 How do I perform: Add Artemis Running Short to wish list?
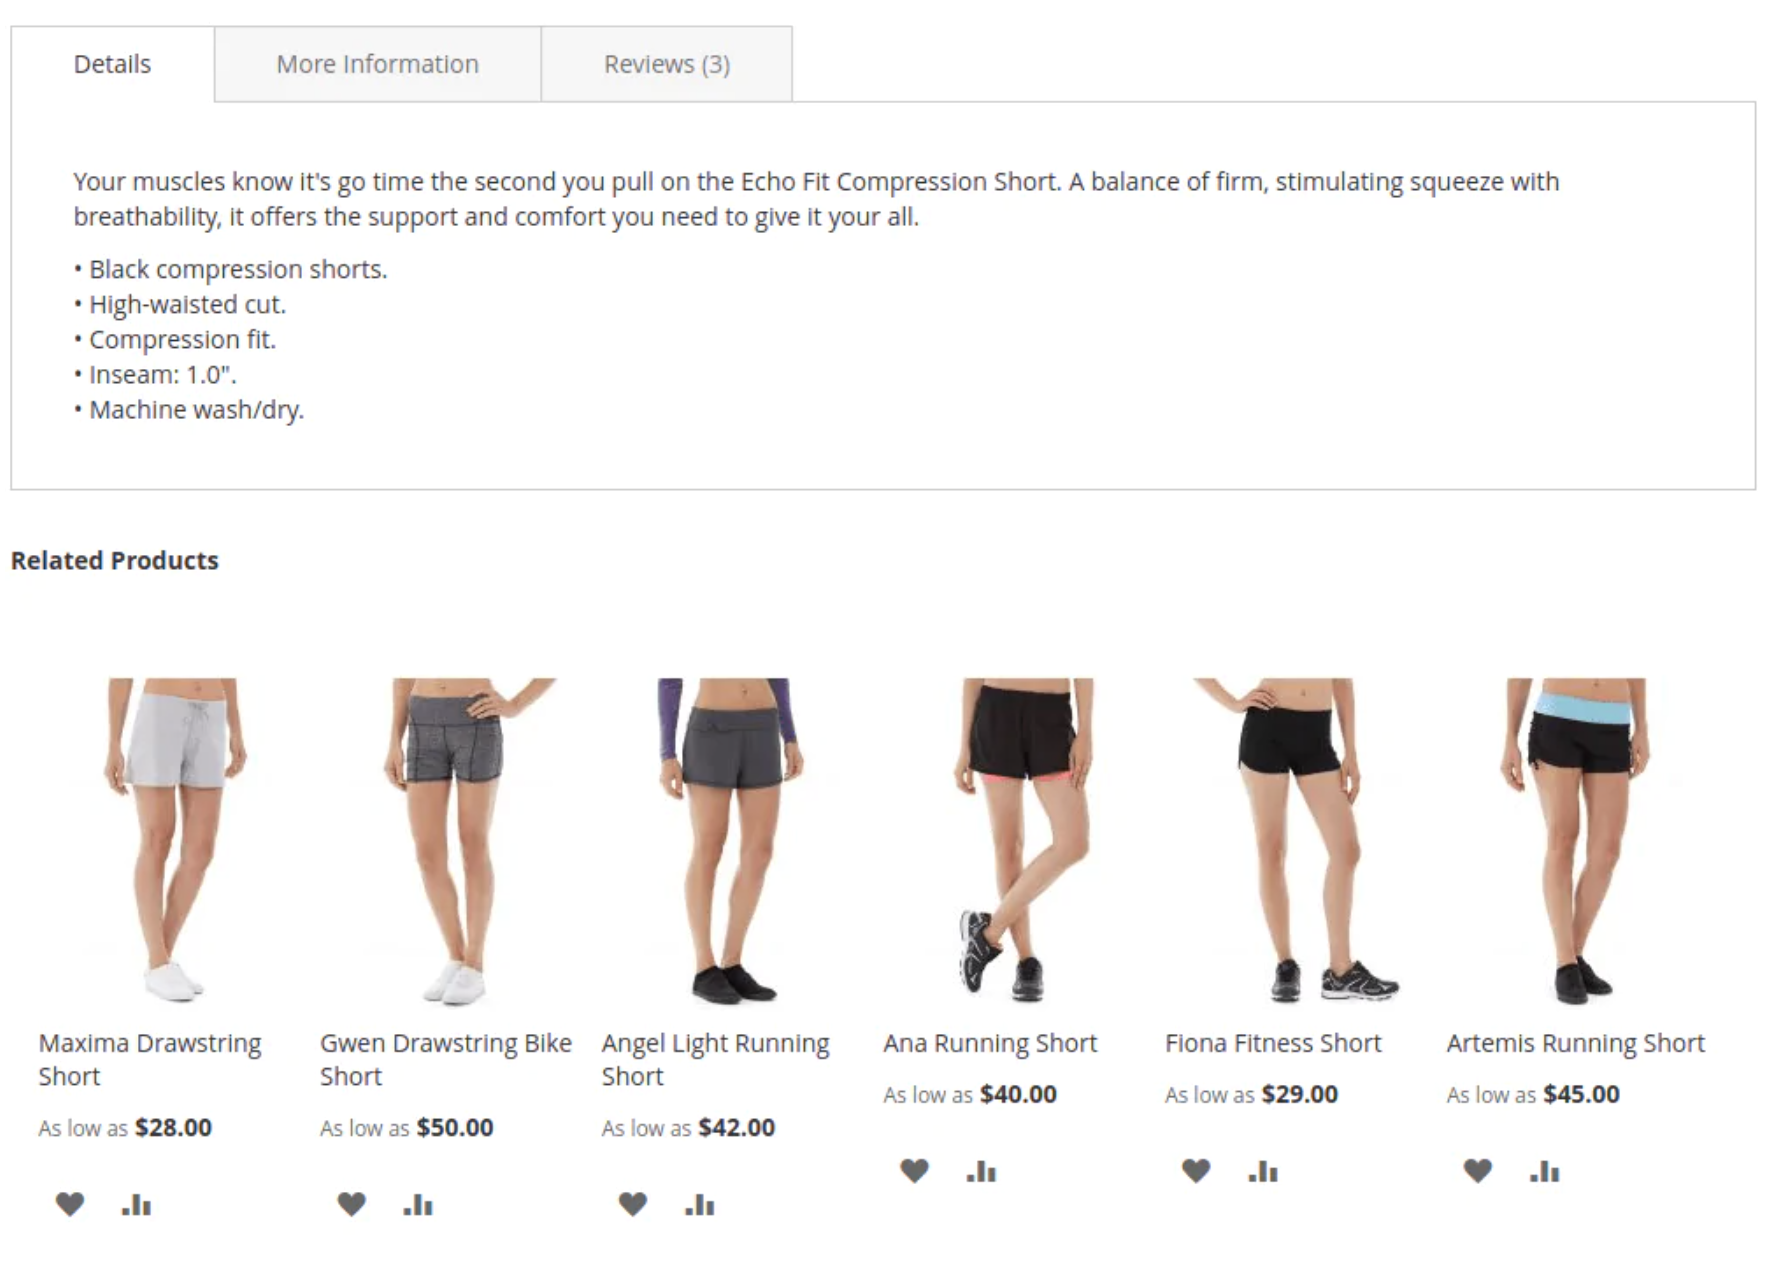[x=1478, y=1171]
